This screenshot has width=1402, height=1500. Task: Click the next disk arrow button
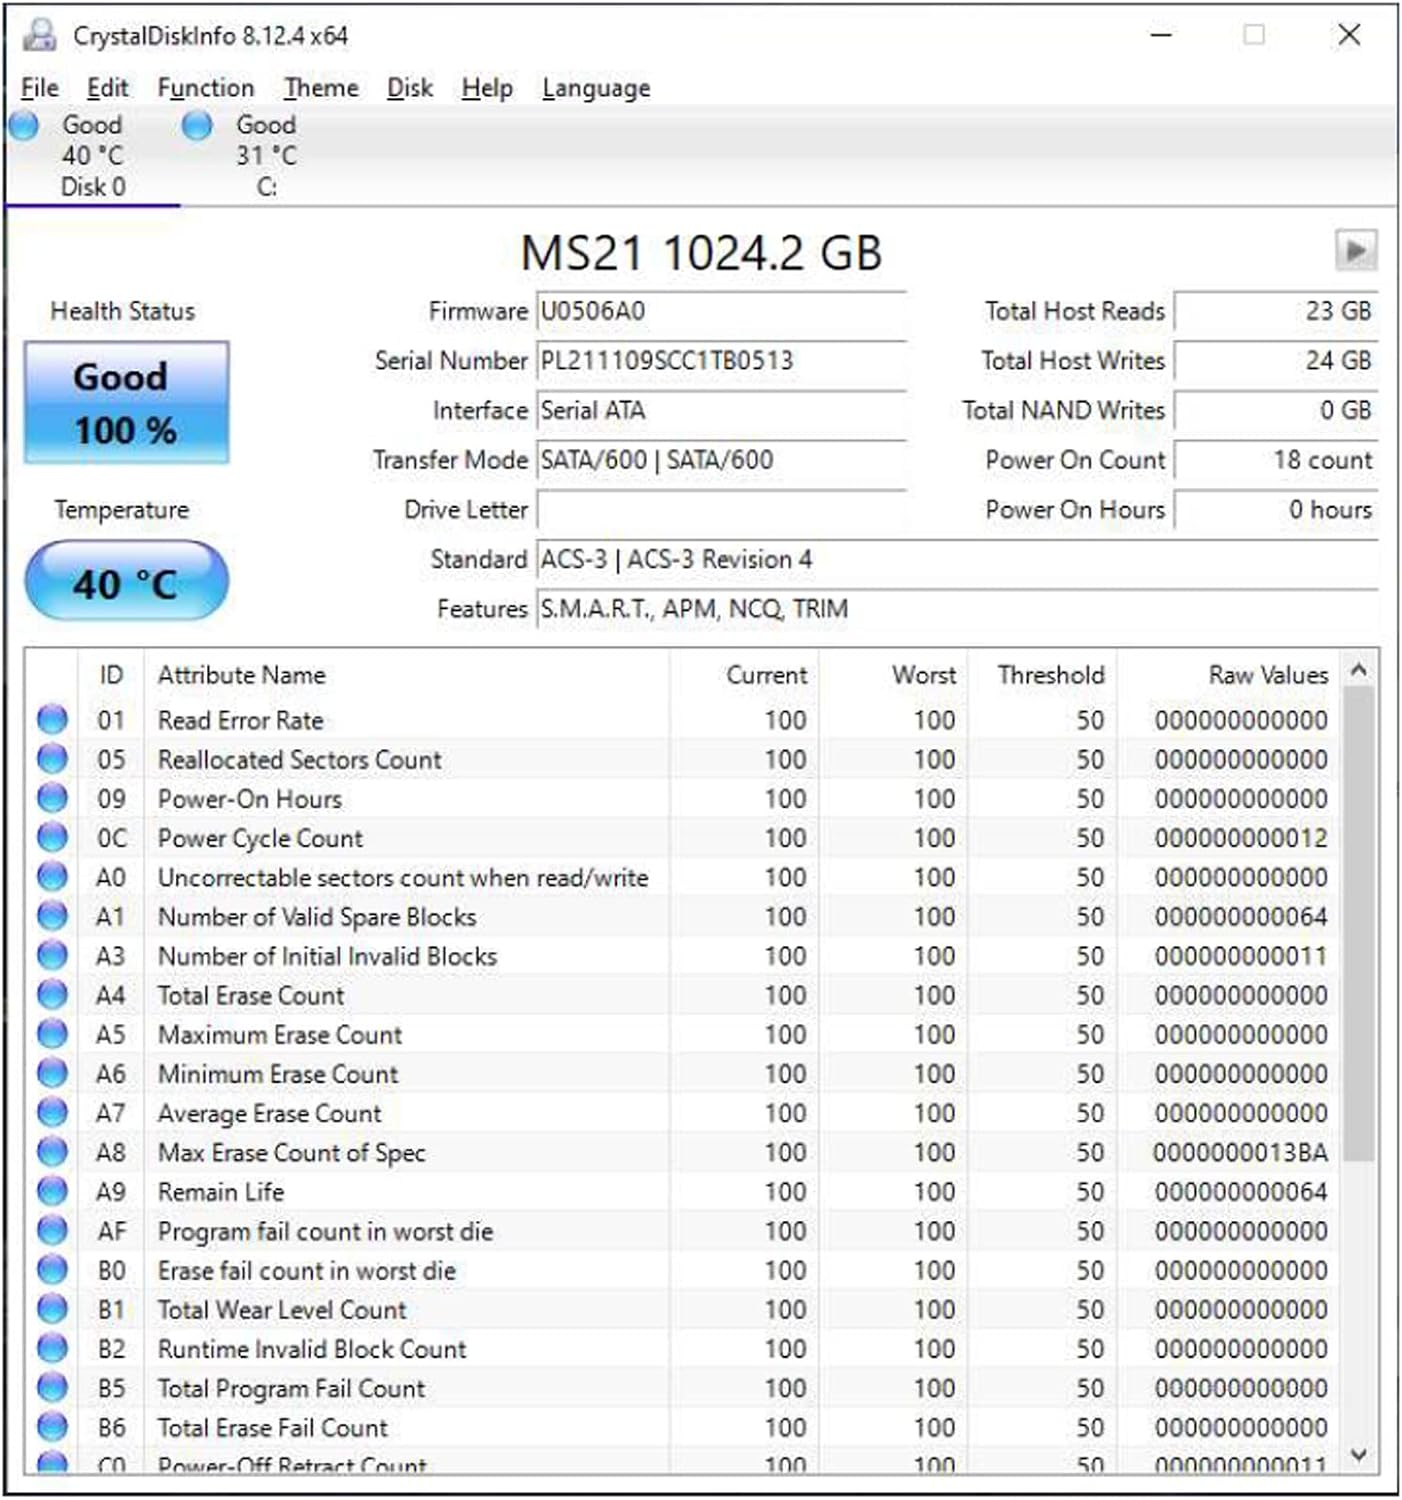(x=1356, y=250)
